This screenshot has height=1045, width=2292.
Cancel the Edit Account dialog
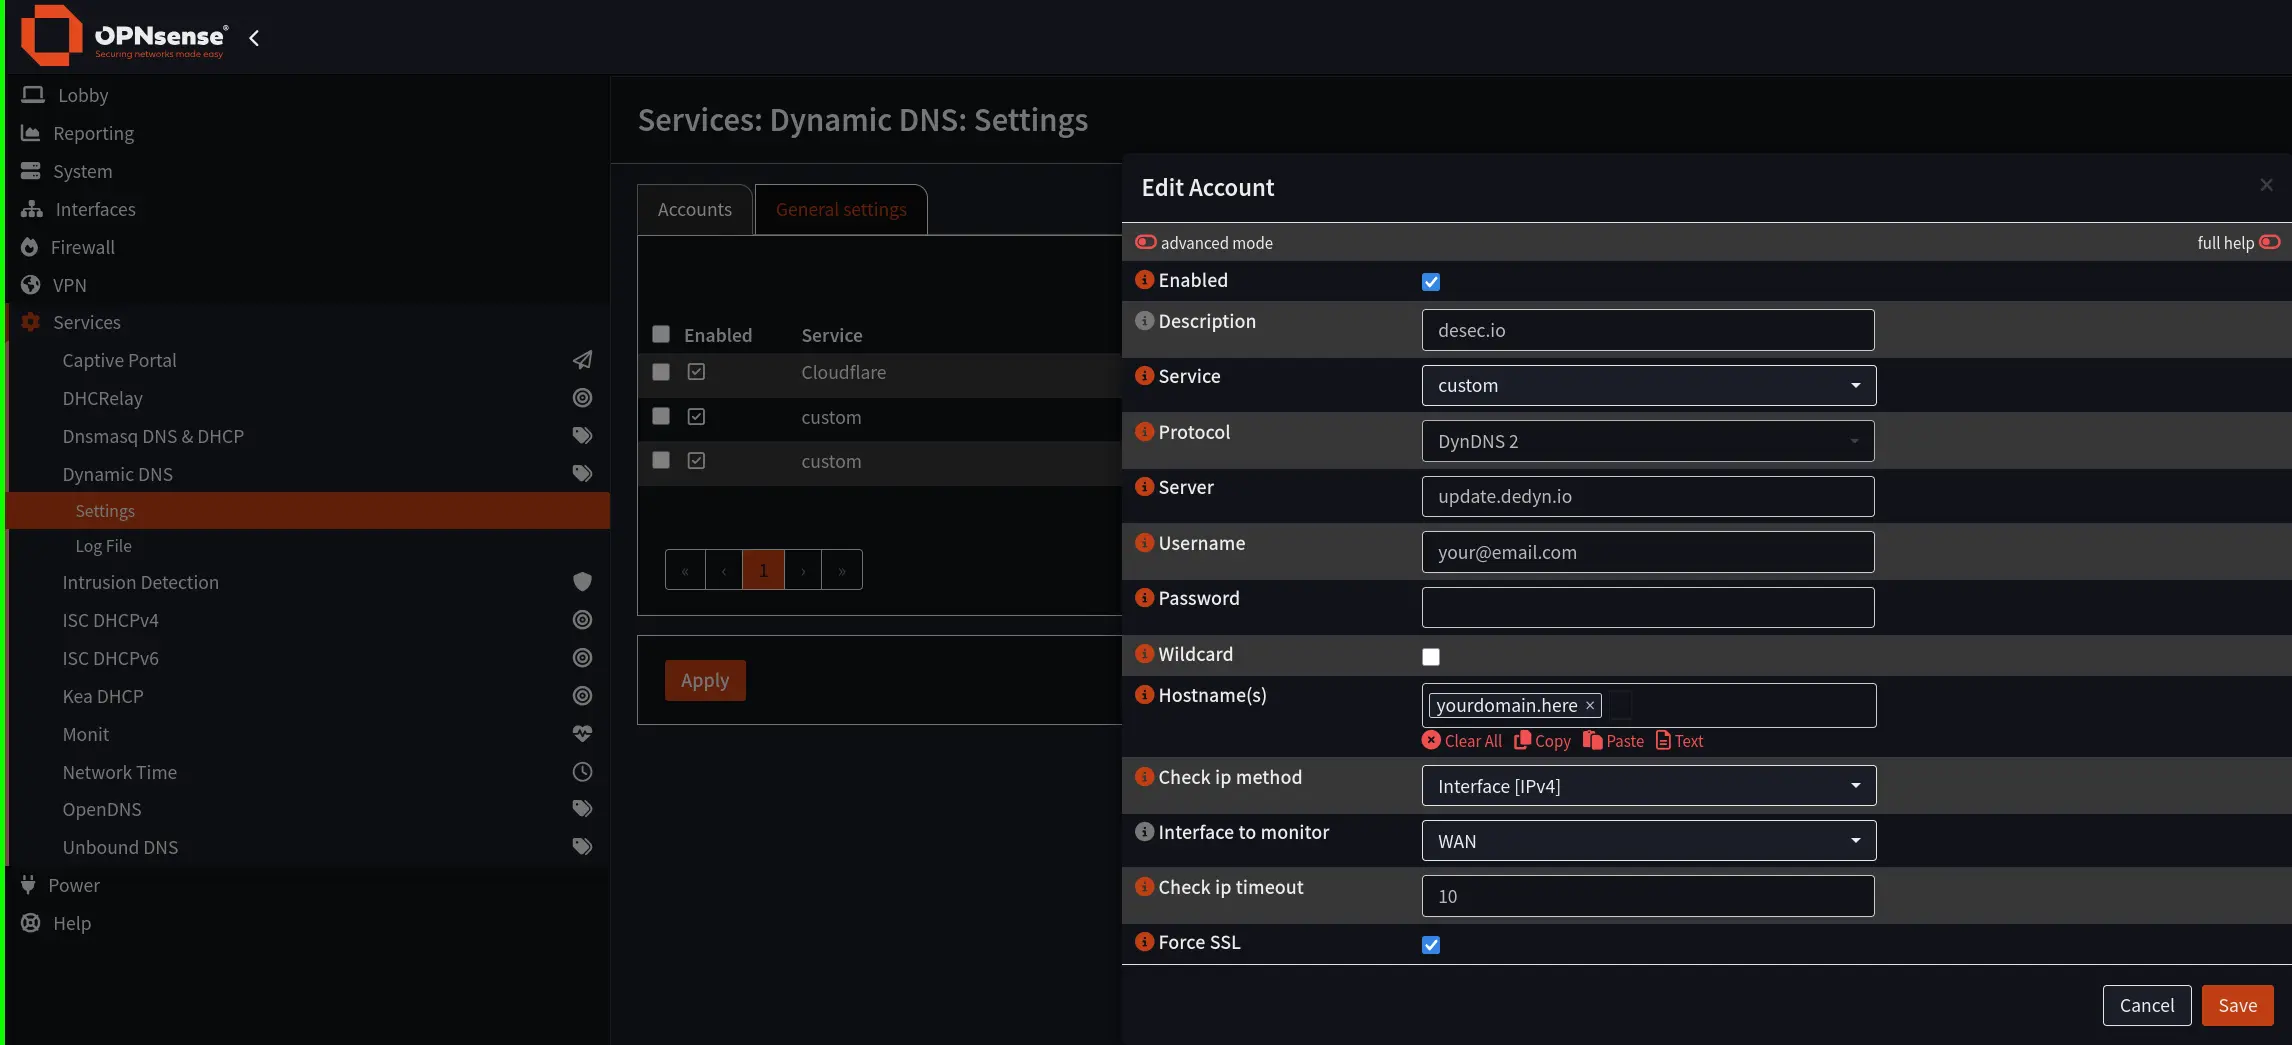[2146, 1005]
